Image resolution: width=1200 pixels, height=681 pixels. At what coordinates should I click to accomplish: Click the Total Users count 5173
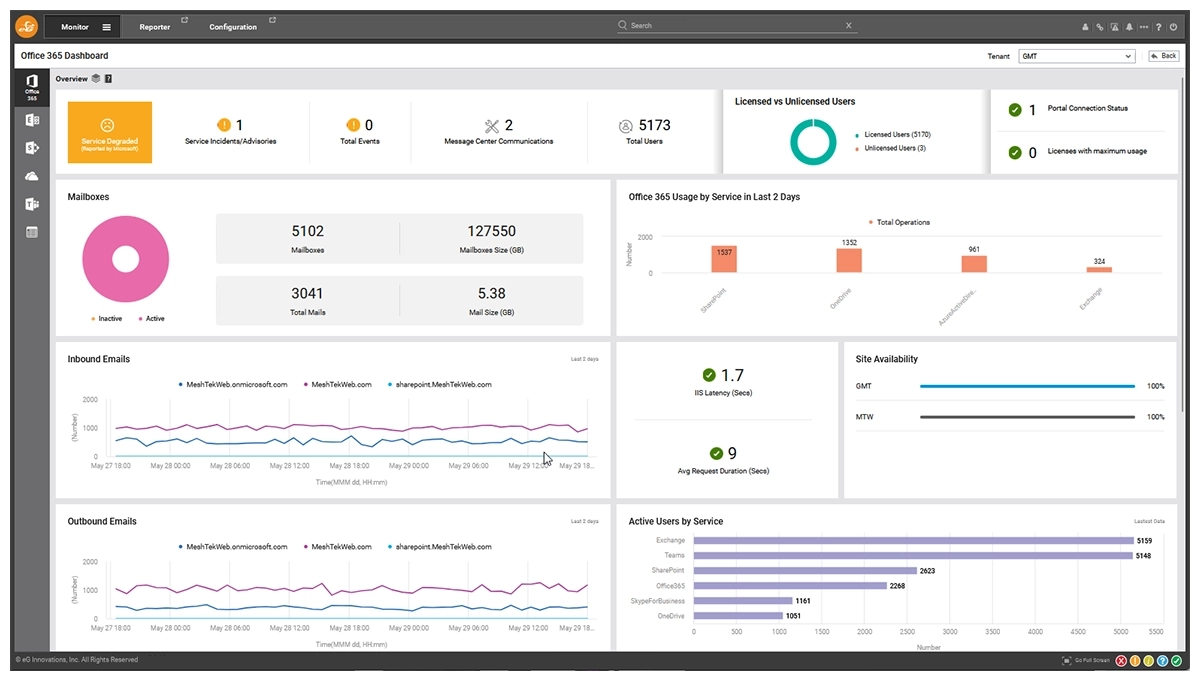click(654, 125)
